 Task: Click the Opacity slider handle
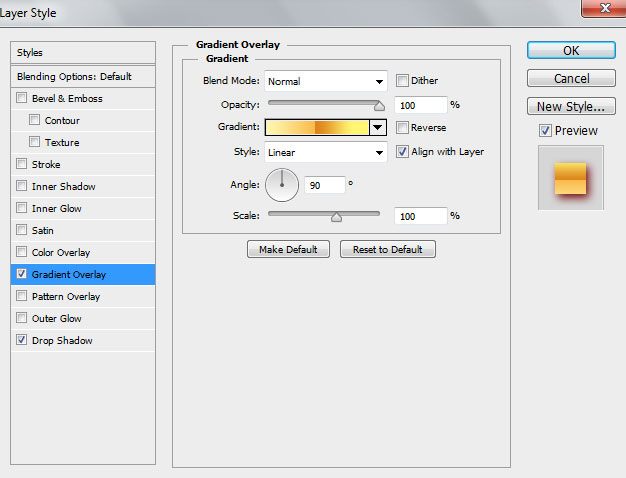coord(379,106)
